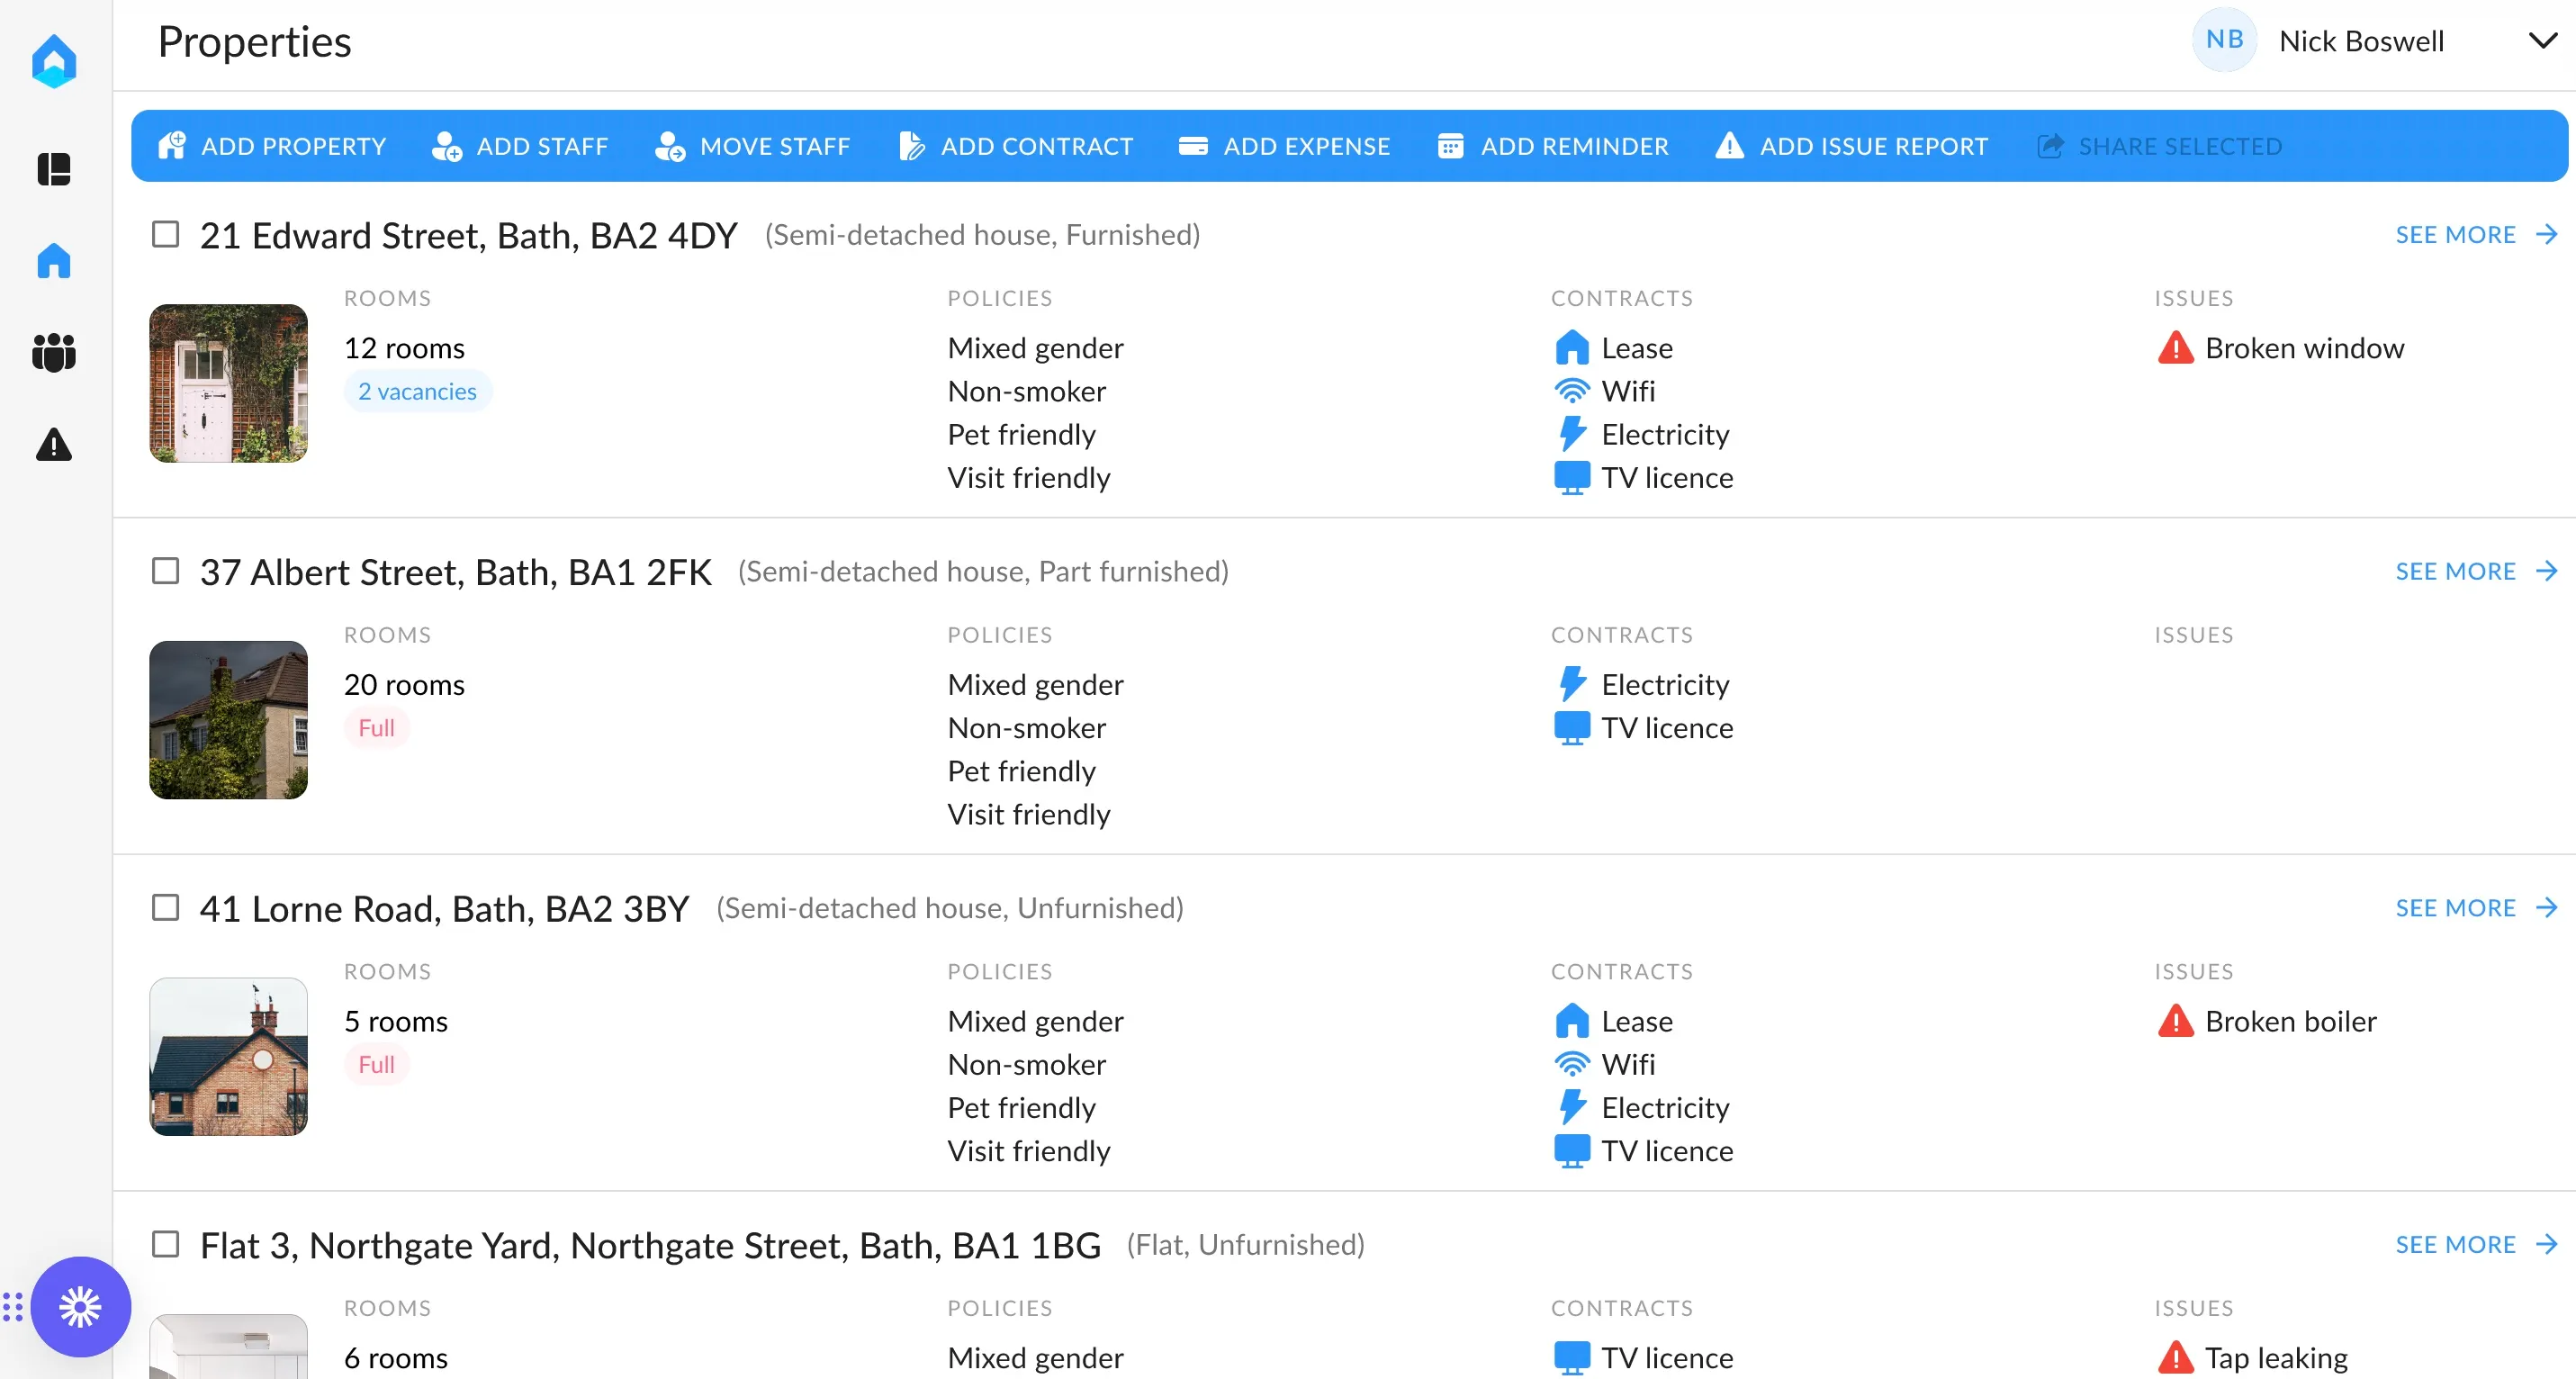Expand the Nick Boswell user dropdown chevron
2576x1379 pixels.
[2542, 41]
